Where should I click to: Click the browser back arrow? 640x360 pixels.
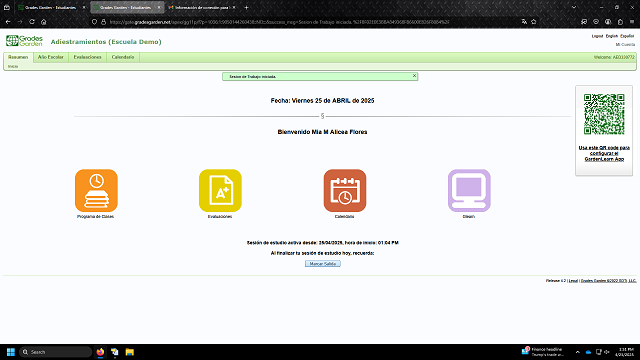tap(8, 22)
